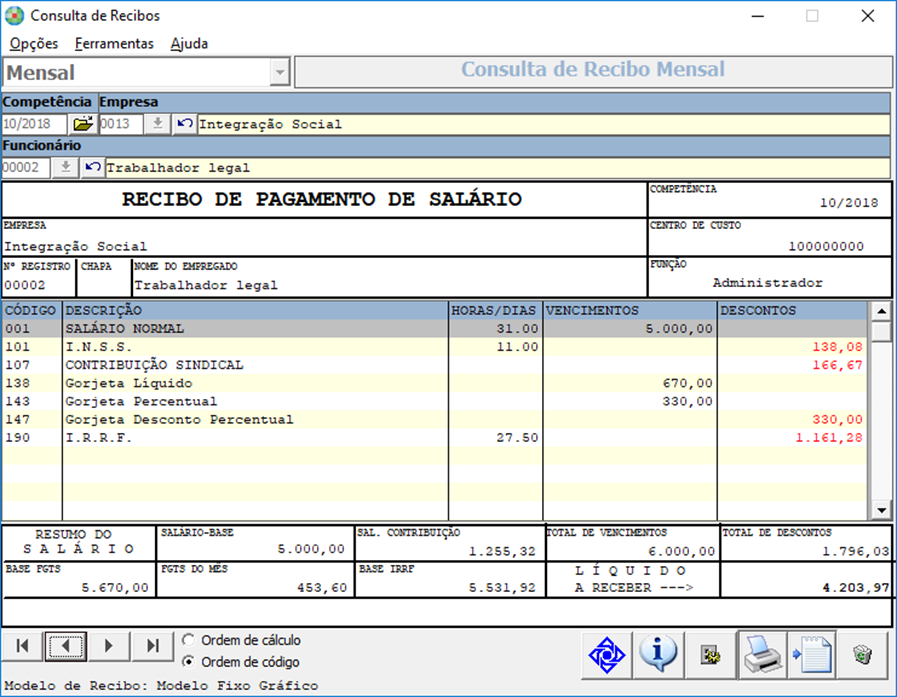
Task: Click the Competência field with 10/2018
Action: coord(34,124)
